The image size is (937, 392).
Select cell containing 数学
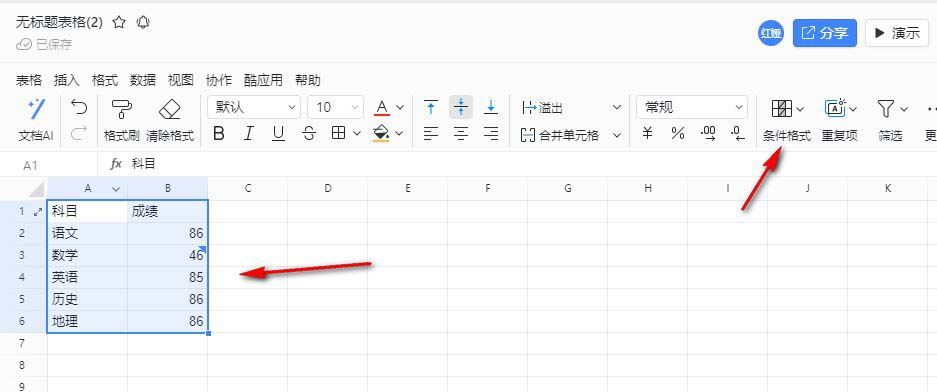tap(87, 255)
